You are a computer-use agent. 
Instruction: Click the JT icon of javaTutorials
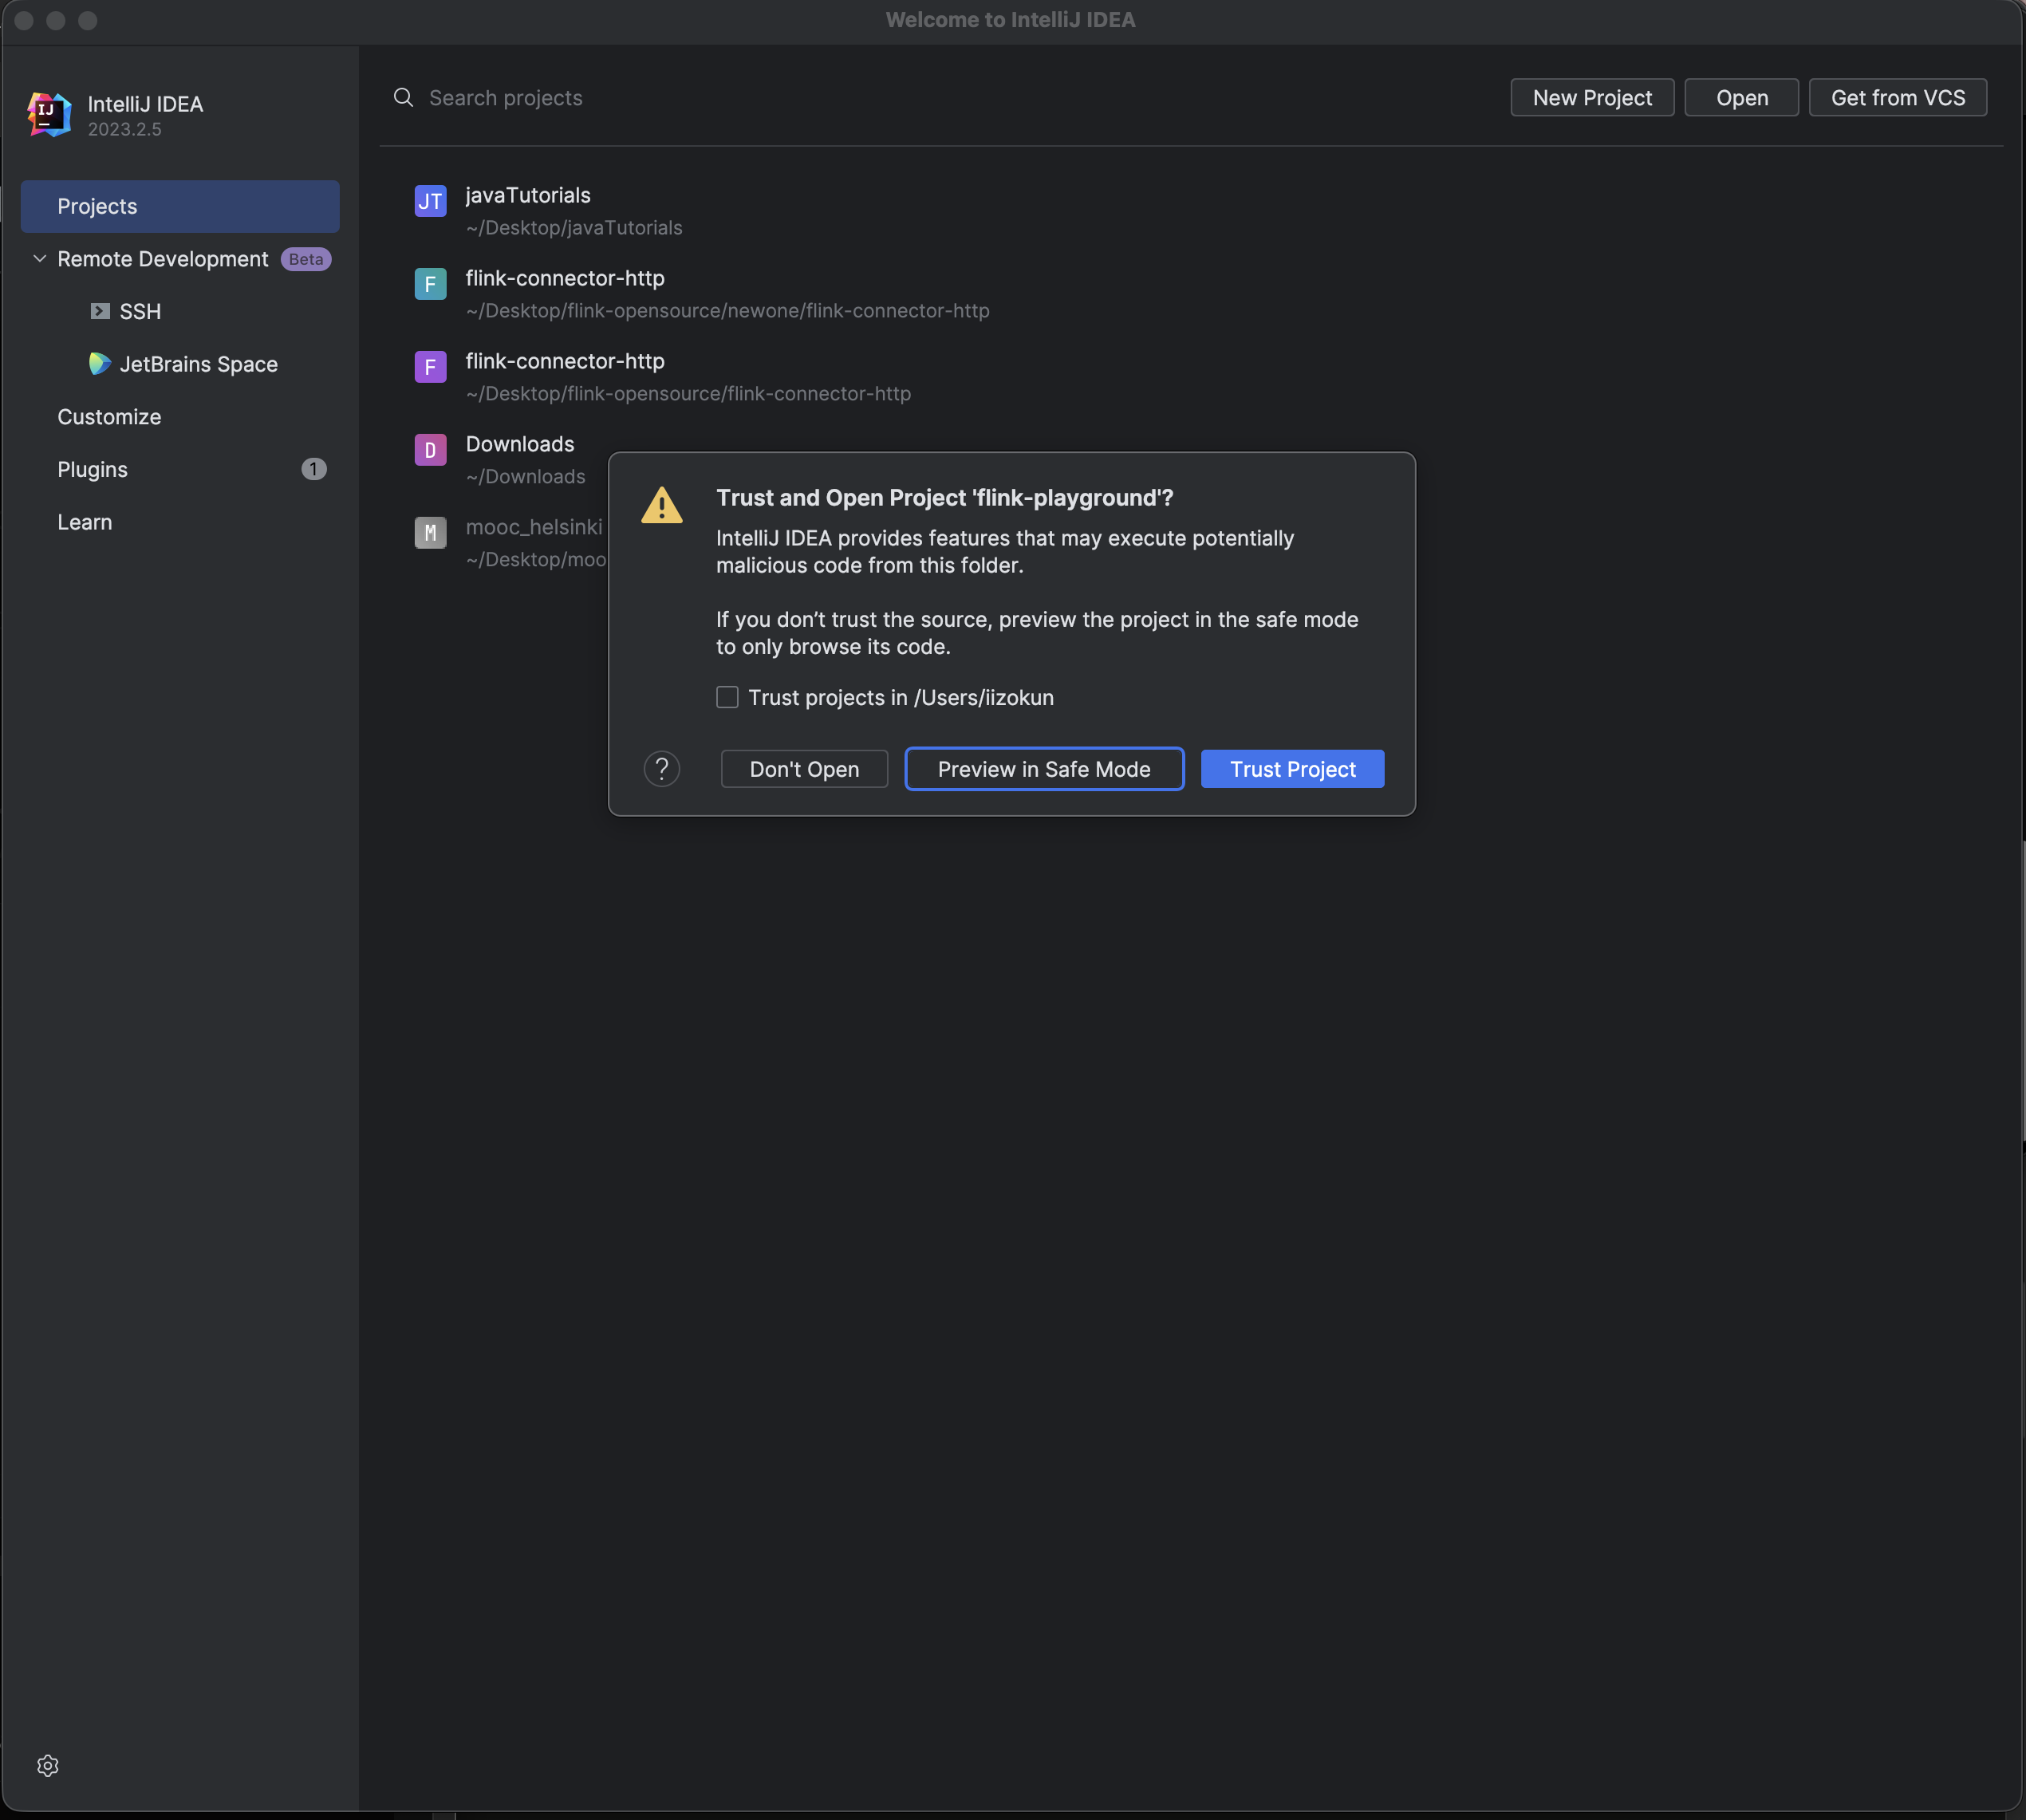click(x=430, y=201)
